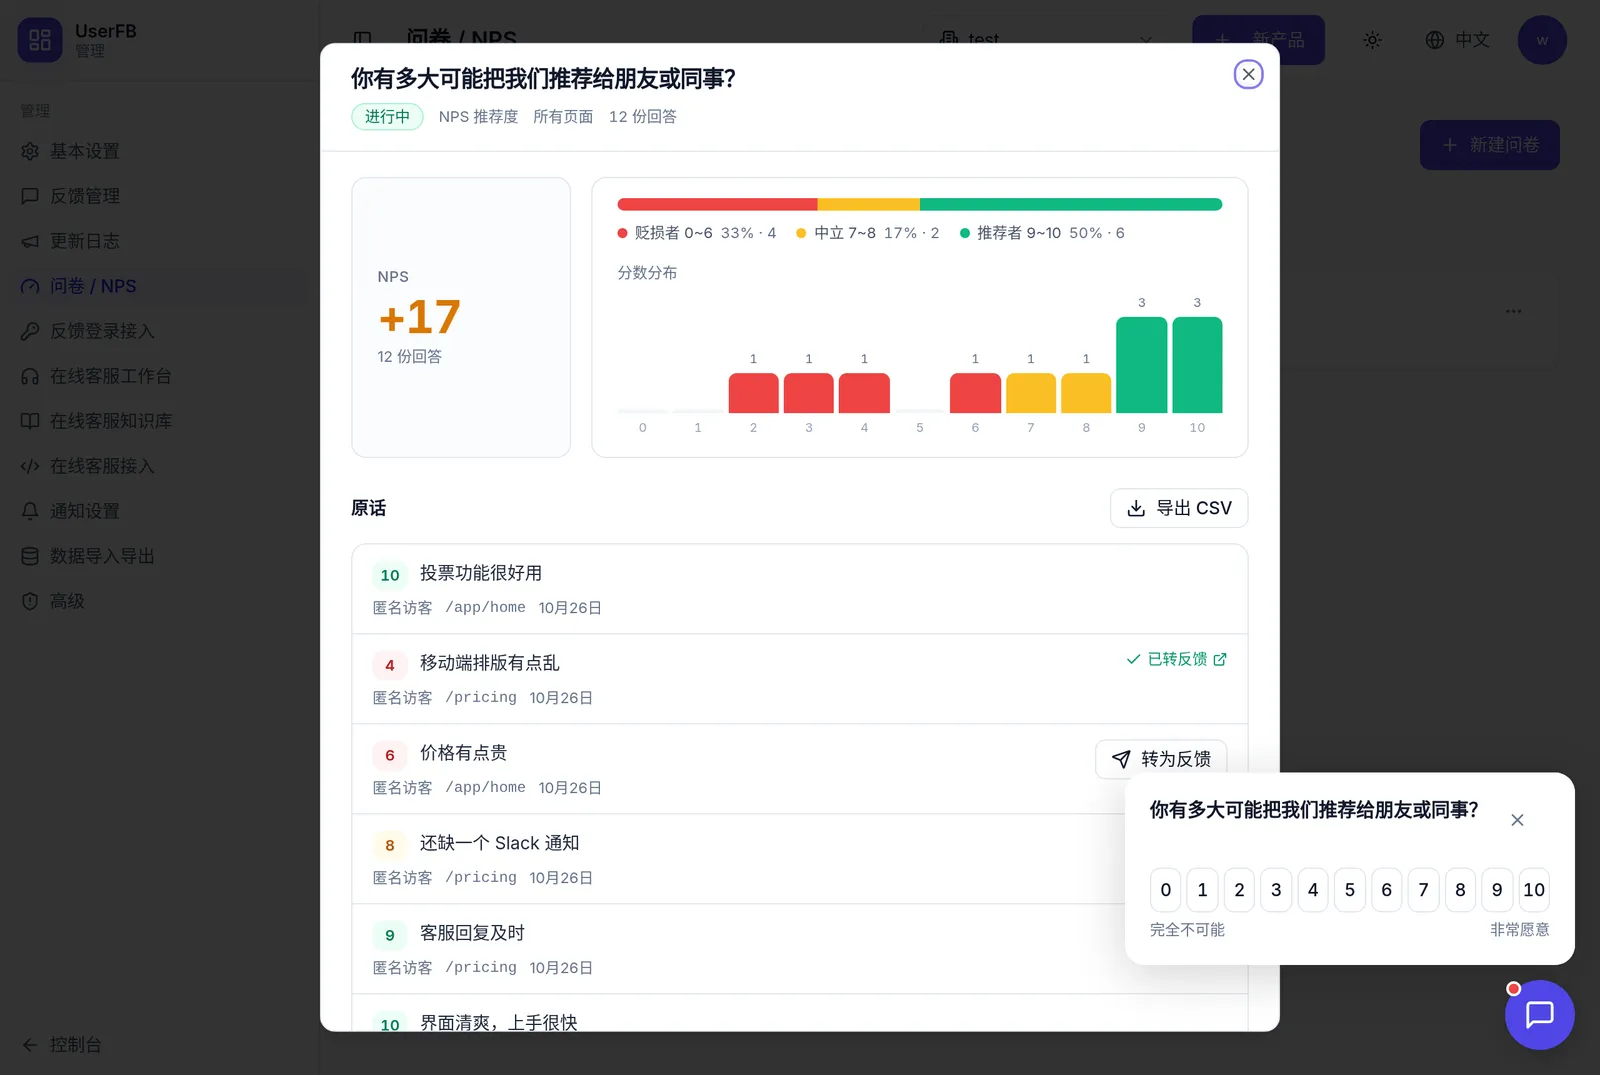Go to 问卷 / NPS in sidebar
Screen dimensions: 1600x1075
pyautogui.click(x=160, y=286)
